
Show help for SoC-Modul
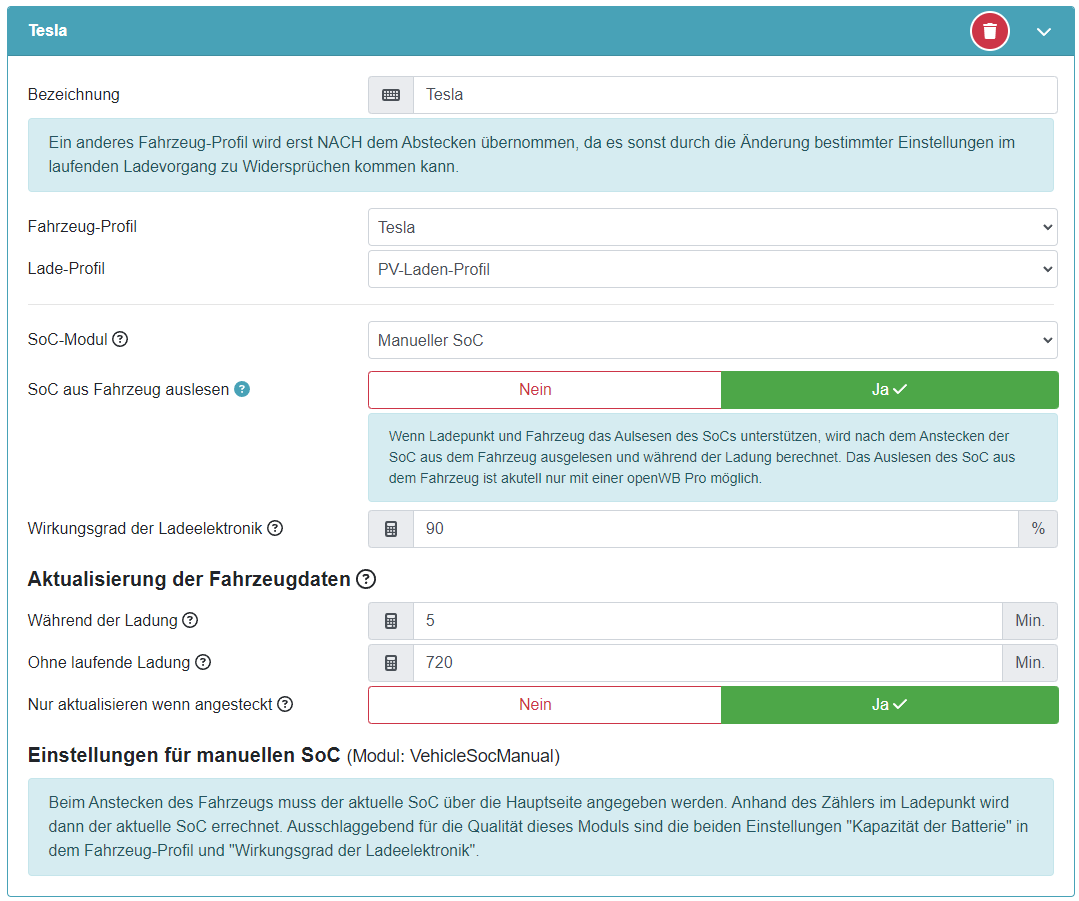click(120, 339)
